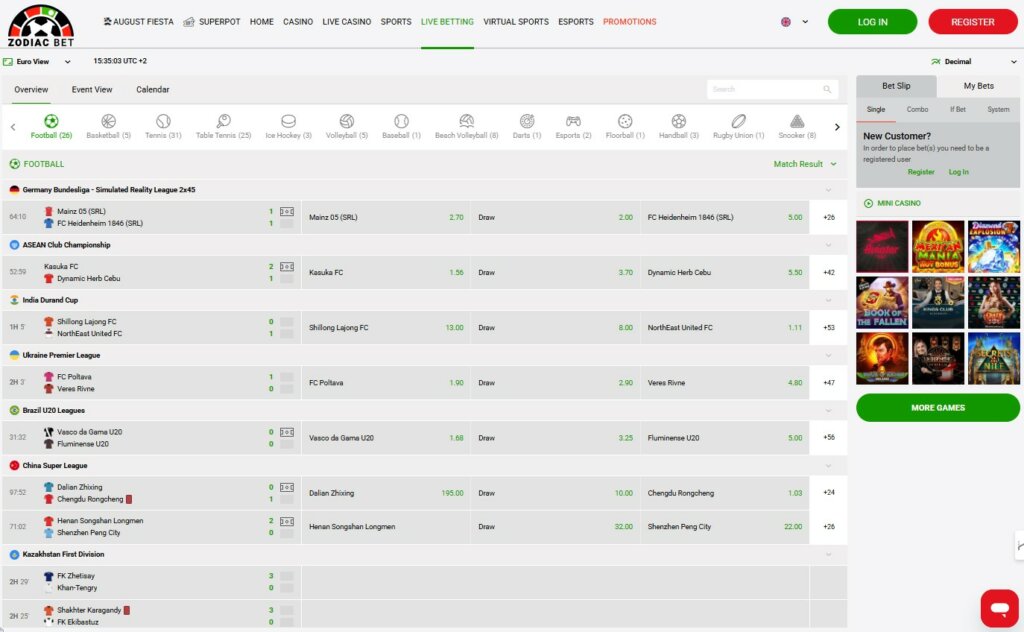The height and width of the screenshot is (632, 1024).
Task: Select the Combo bet type tab
Action: click(917, 110)
